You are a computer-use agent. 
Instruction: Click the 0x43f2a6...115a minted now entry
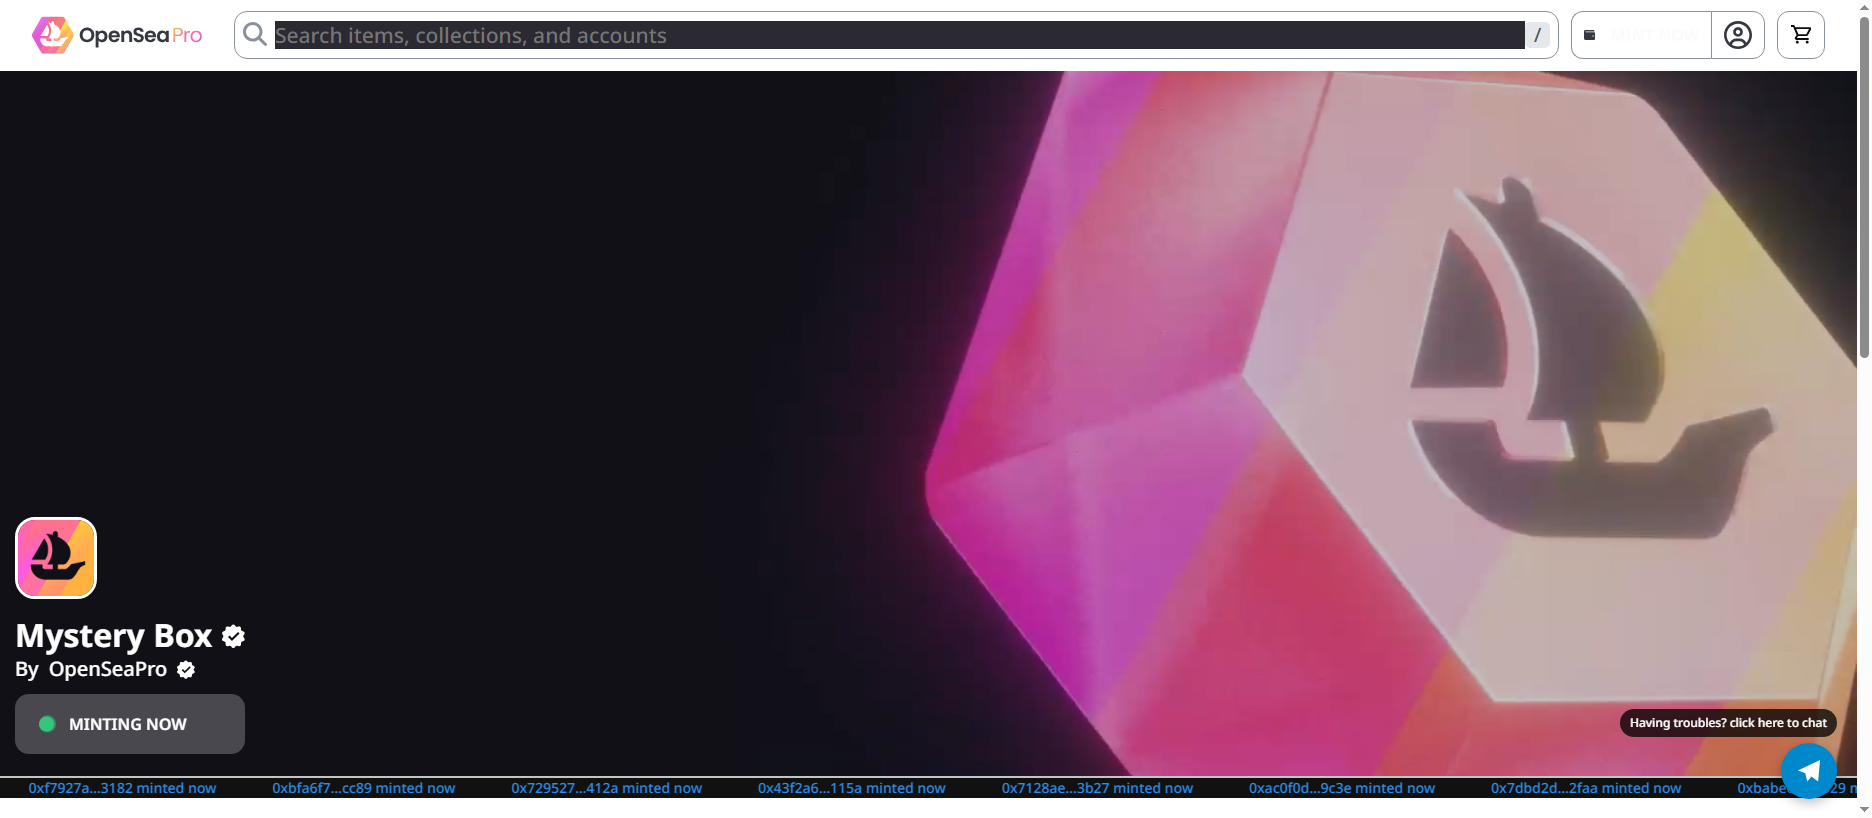pos(852,788)
